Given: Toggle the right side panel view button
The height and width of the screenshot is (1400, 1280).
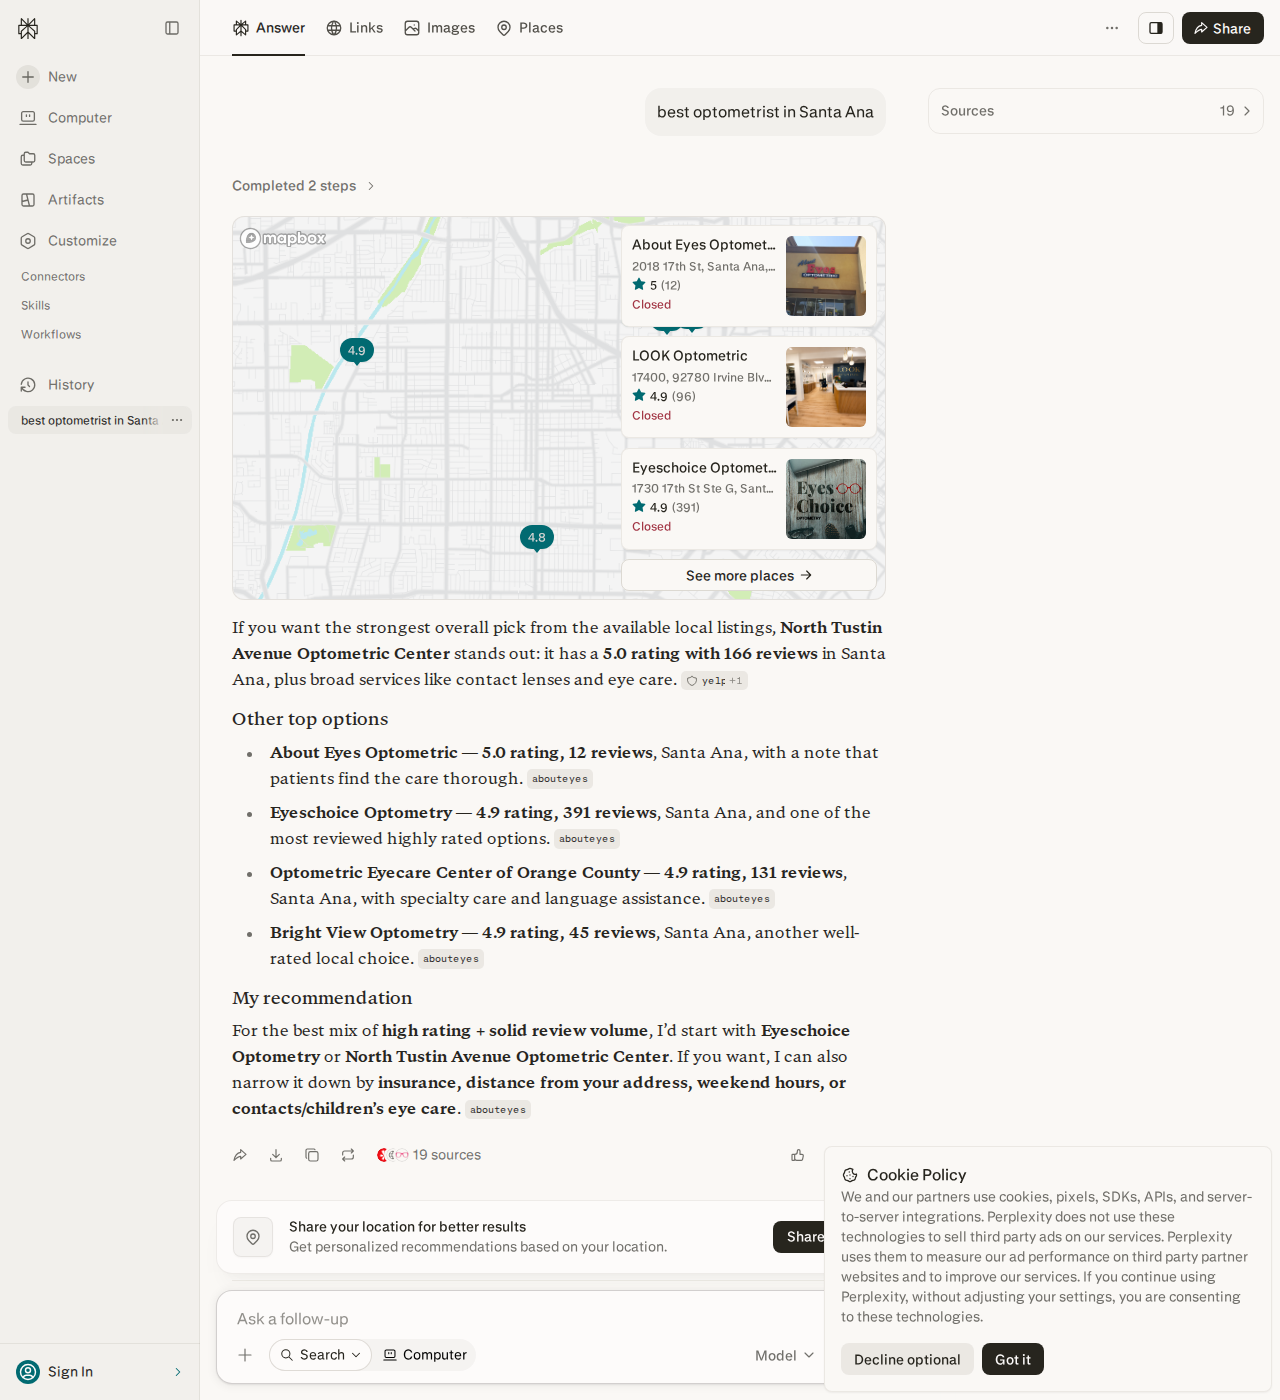Looking at the screenshot, I should [1156, 28].
